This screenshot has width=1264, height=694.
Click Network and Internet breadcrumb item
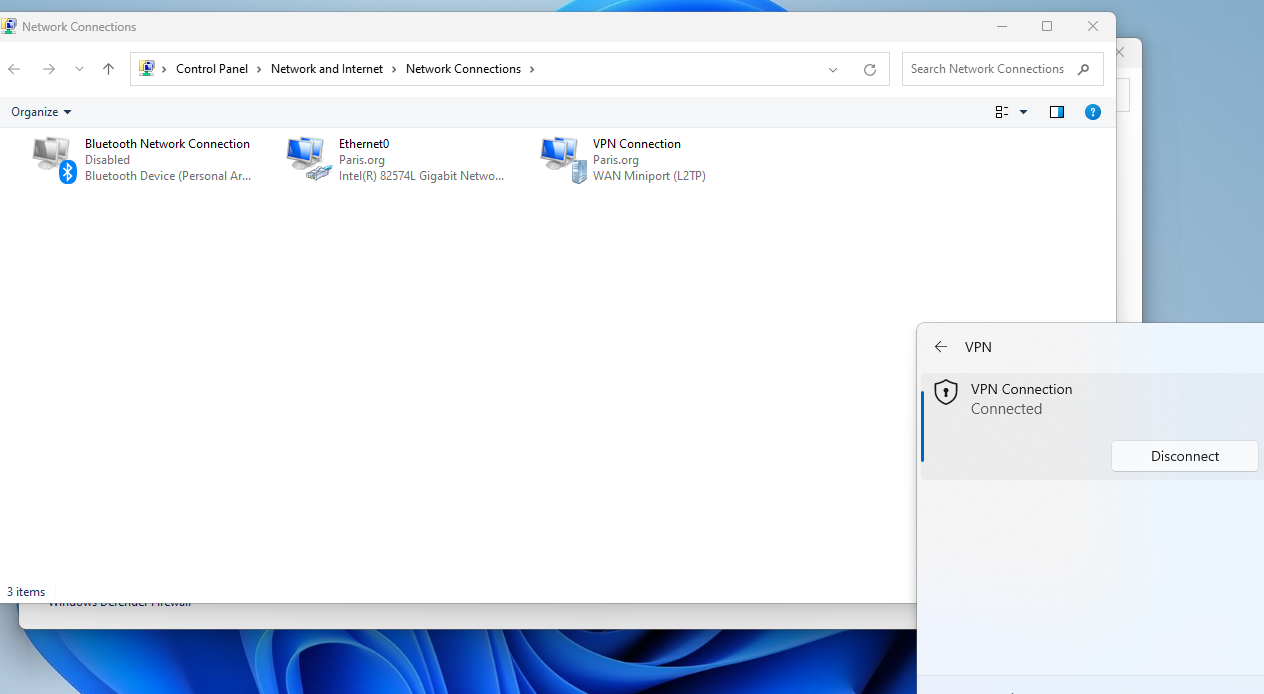(x=327, y=69)
